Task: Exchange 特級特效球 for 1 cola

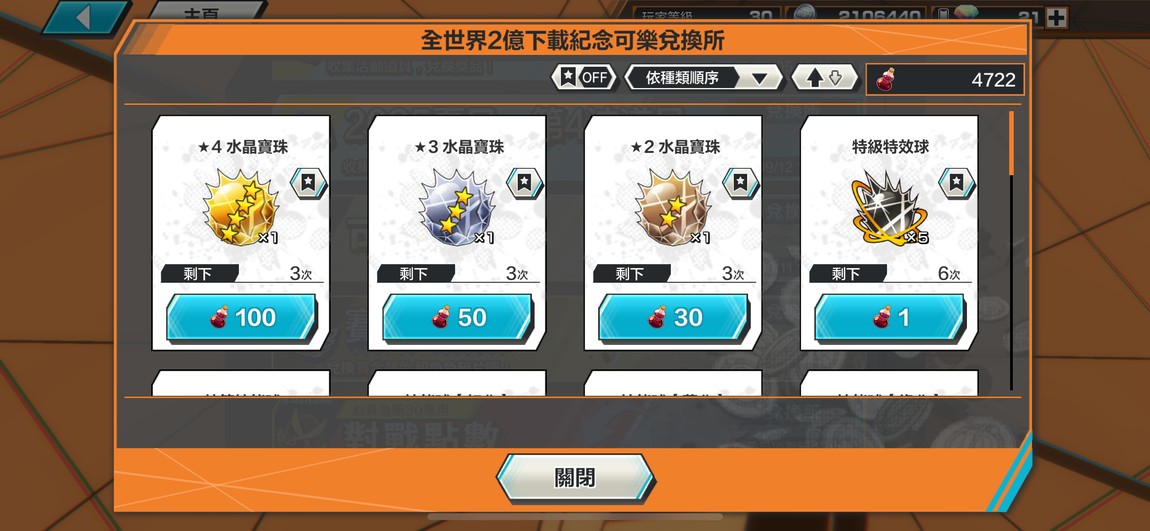Action: [x=890, y=318]
